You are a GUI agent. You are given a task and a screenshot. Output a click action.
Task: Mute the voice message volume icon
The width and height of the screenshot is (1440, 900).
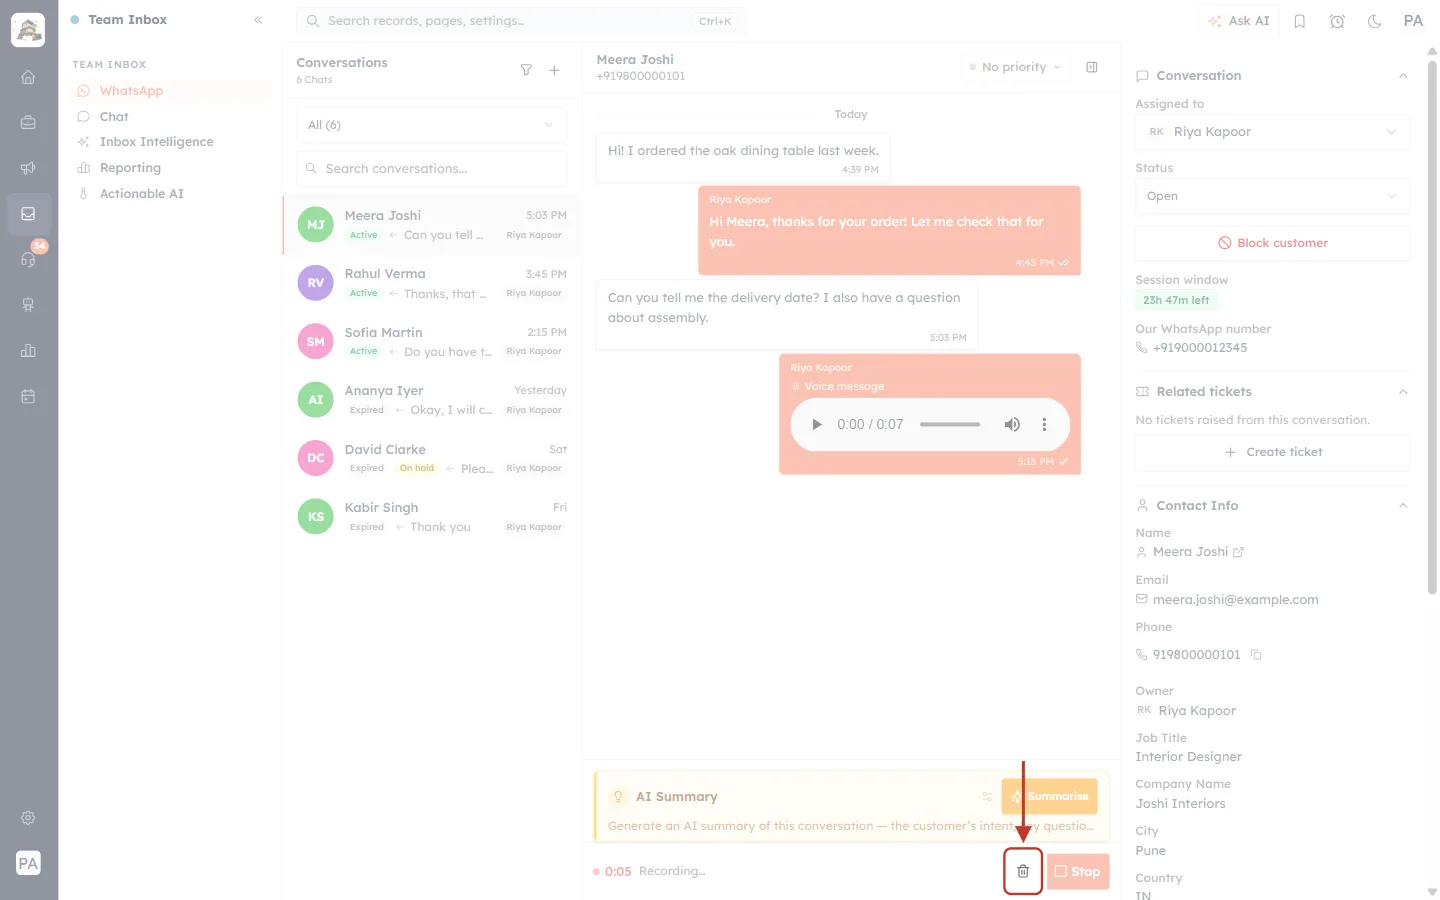coord(1012,424)
